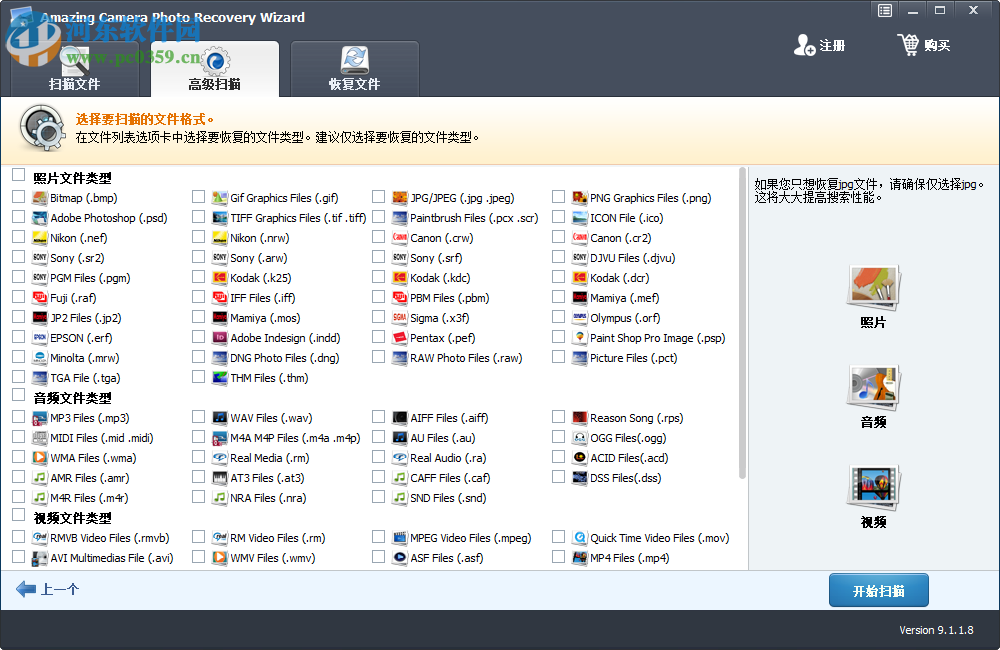Click the Kodak (.k25) file type icon
This screenshot has height=650, width=1000.
tap(222, 277)
